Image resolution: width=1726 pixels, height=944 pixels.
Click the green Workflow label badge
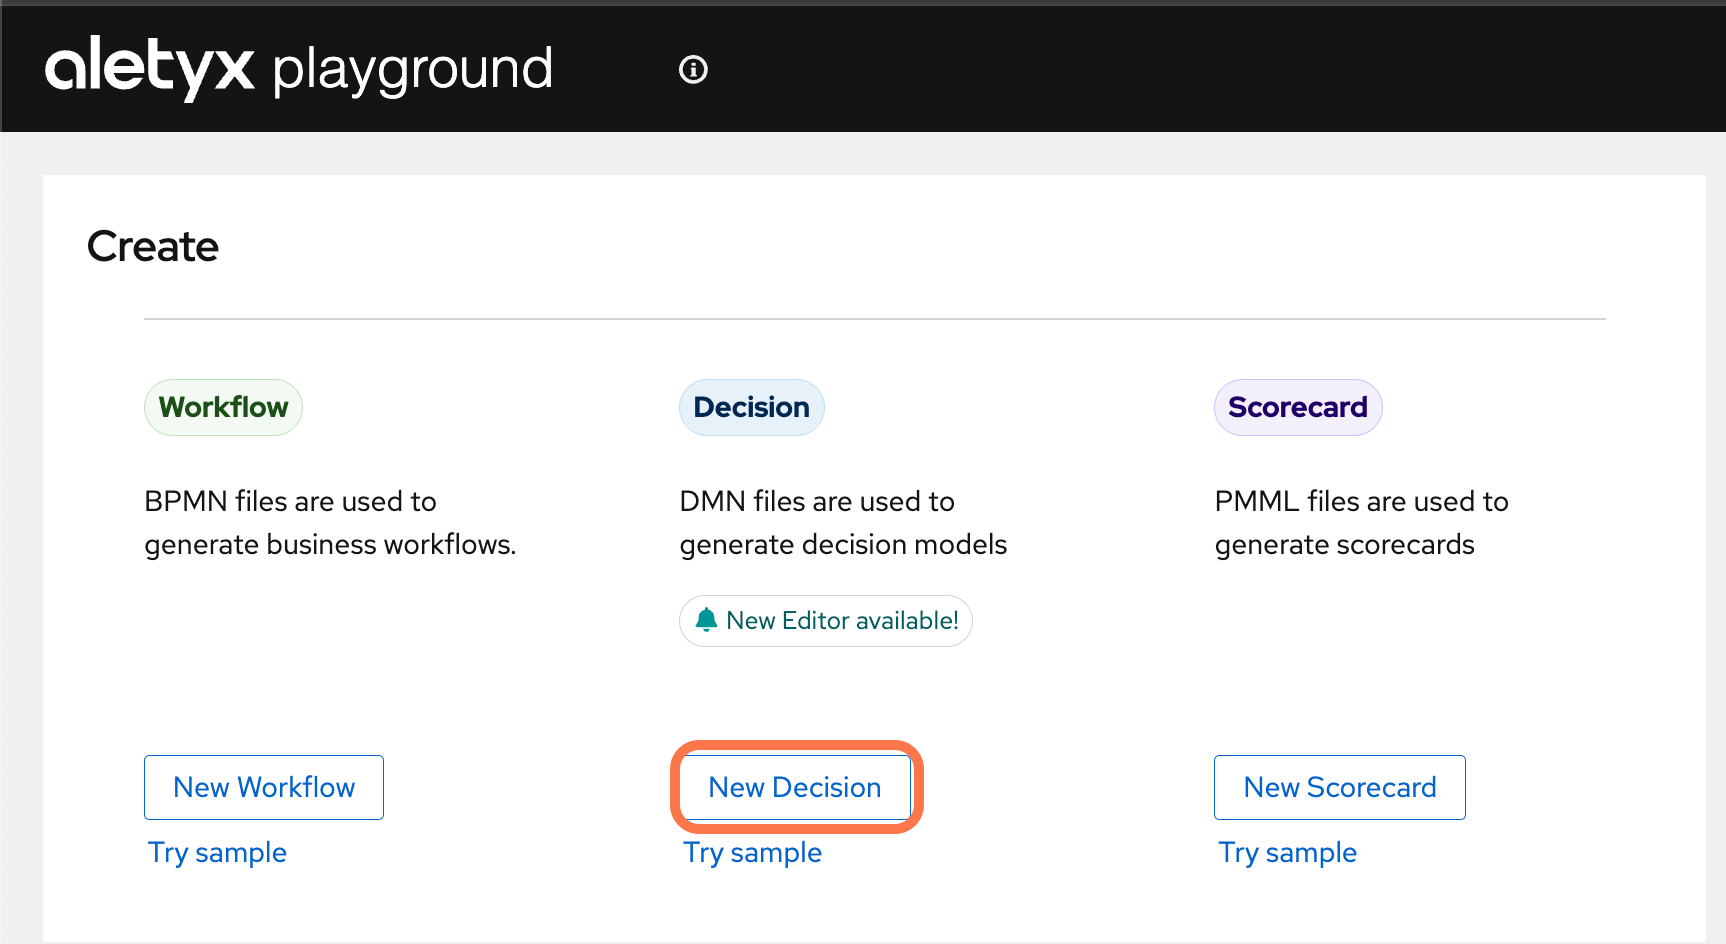pyautogui.click(x=223, y=407)
